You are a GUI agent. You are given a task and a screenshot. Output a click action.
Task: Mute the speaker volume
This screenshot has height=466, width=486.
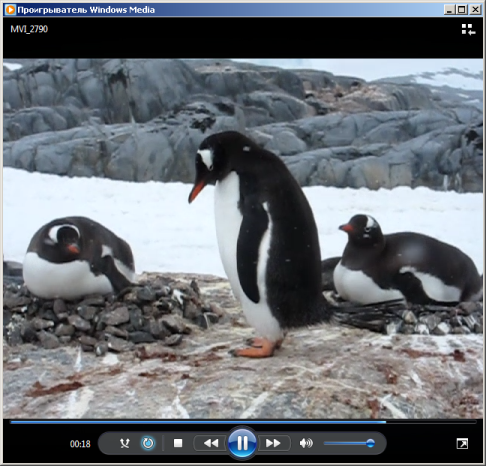point(306,443)
